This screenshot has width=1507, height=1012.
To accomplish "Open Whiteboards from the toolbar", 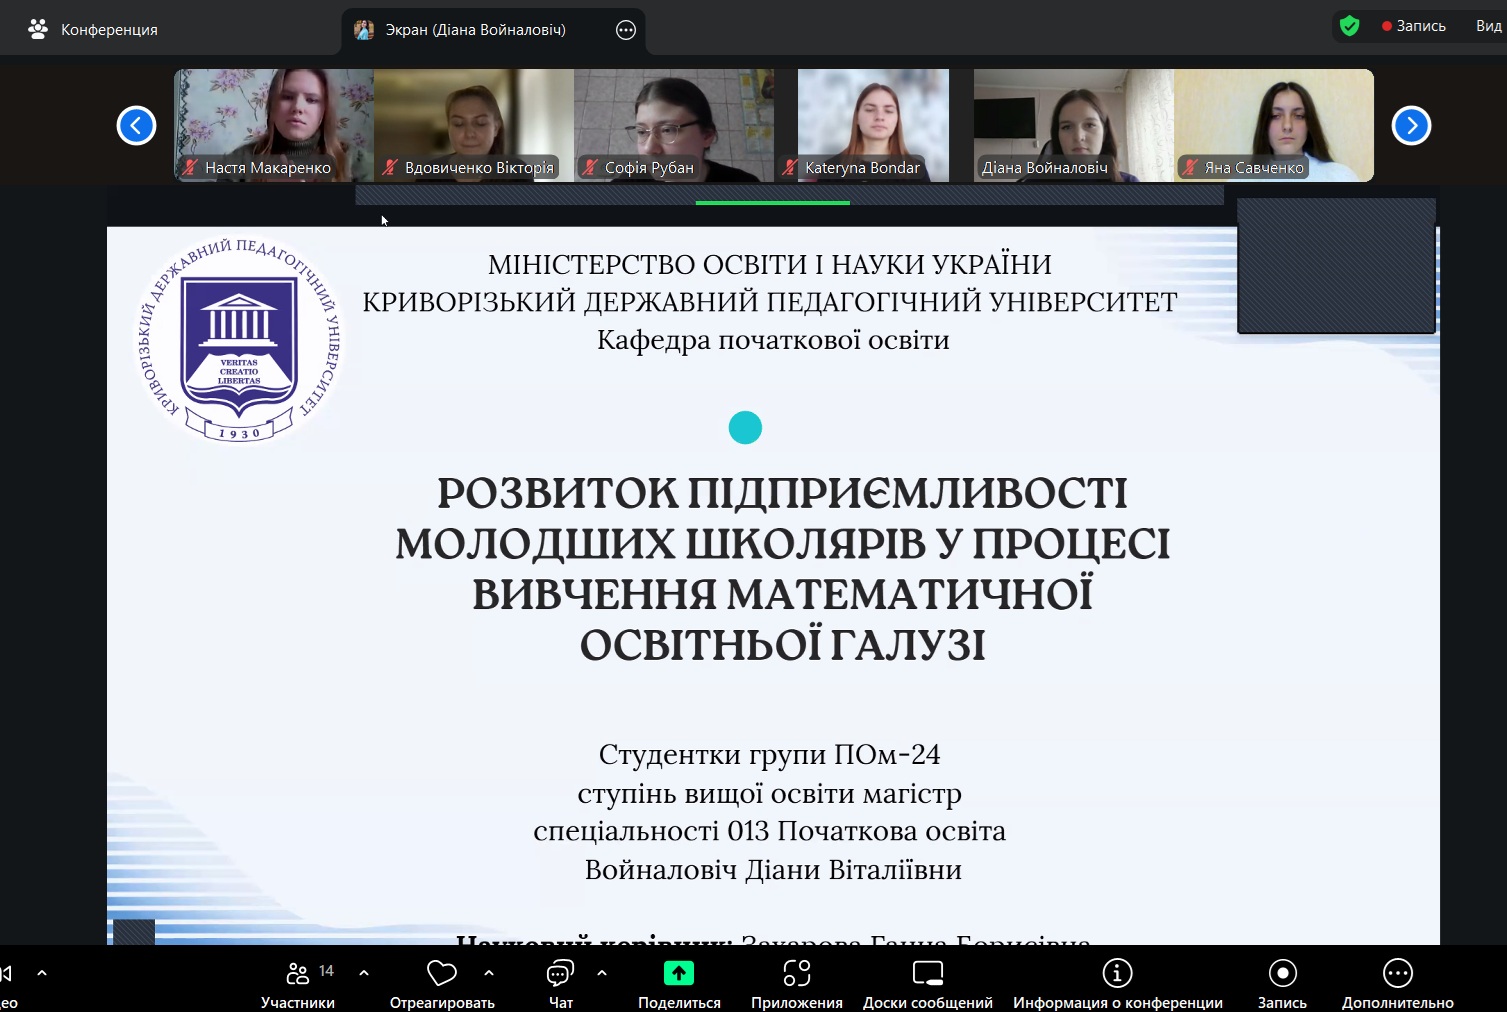I will (x=927, y=973).
